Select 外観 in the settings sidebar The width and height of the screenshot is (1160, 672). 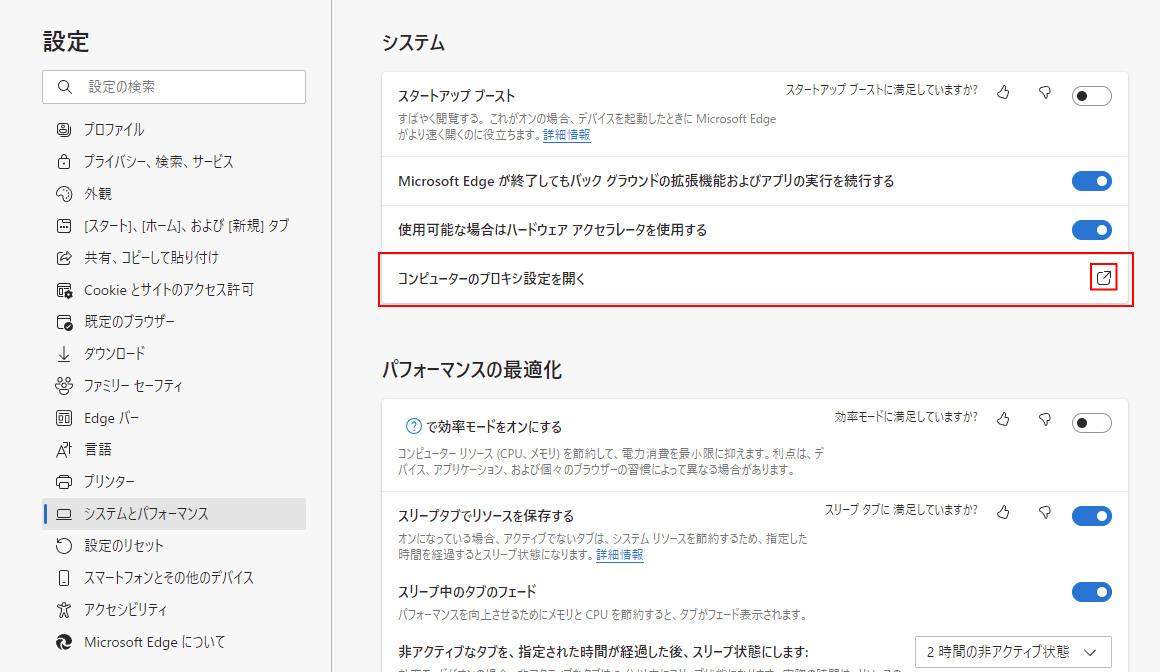[174, 194]
